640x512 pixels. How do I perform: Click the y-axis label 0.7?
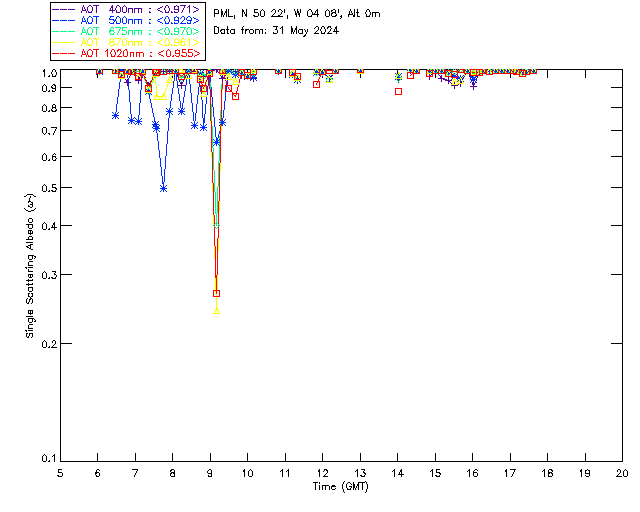point(49,131)
